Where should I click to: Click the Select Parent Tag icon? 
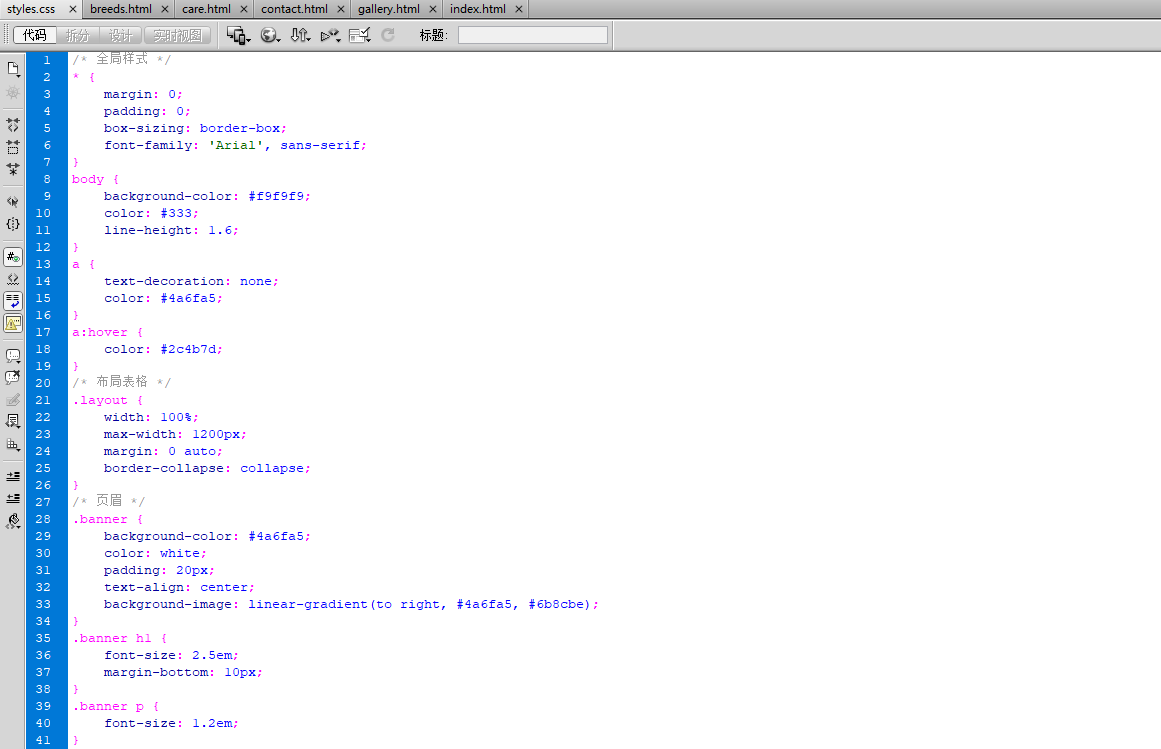13,201
